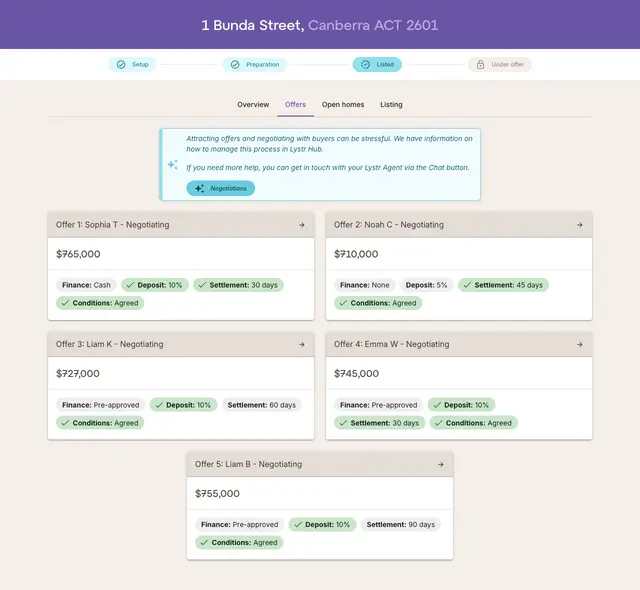Click Finance: Cash tag in Offer 1
640x590 pixels.
click(x=86, y=285)
